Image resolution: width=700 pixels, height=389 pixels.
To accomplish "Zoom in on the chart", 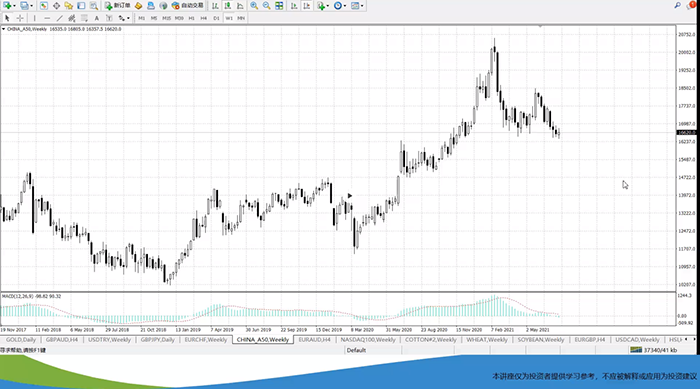I will coord(254,6).
